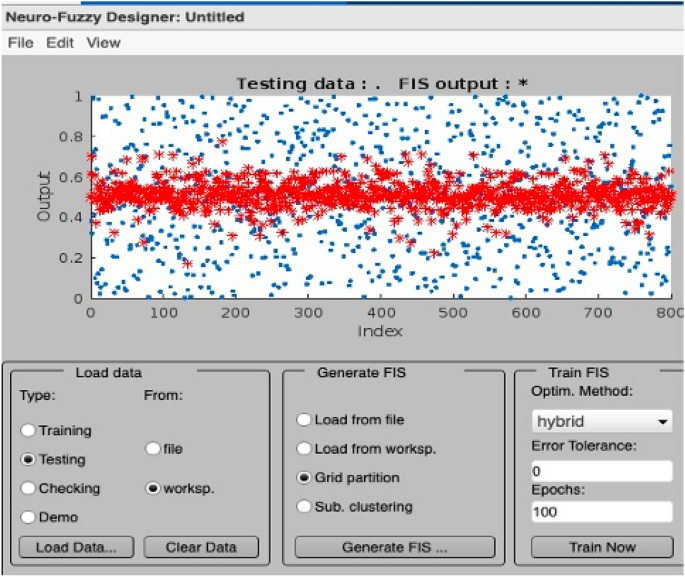Open the Edit menu

pos(59,43)
